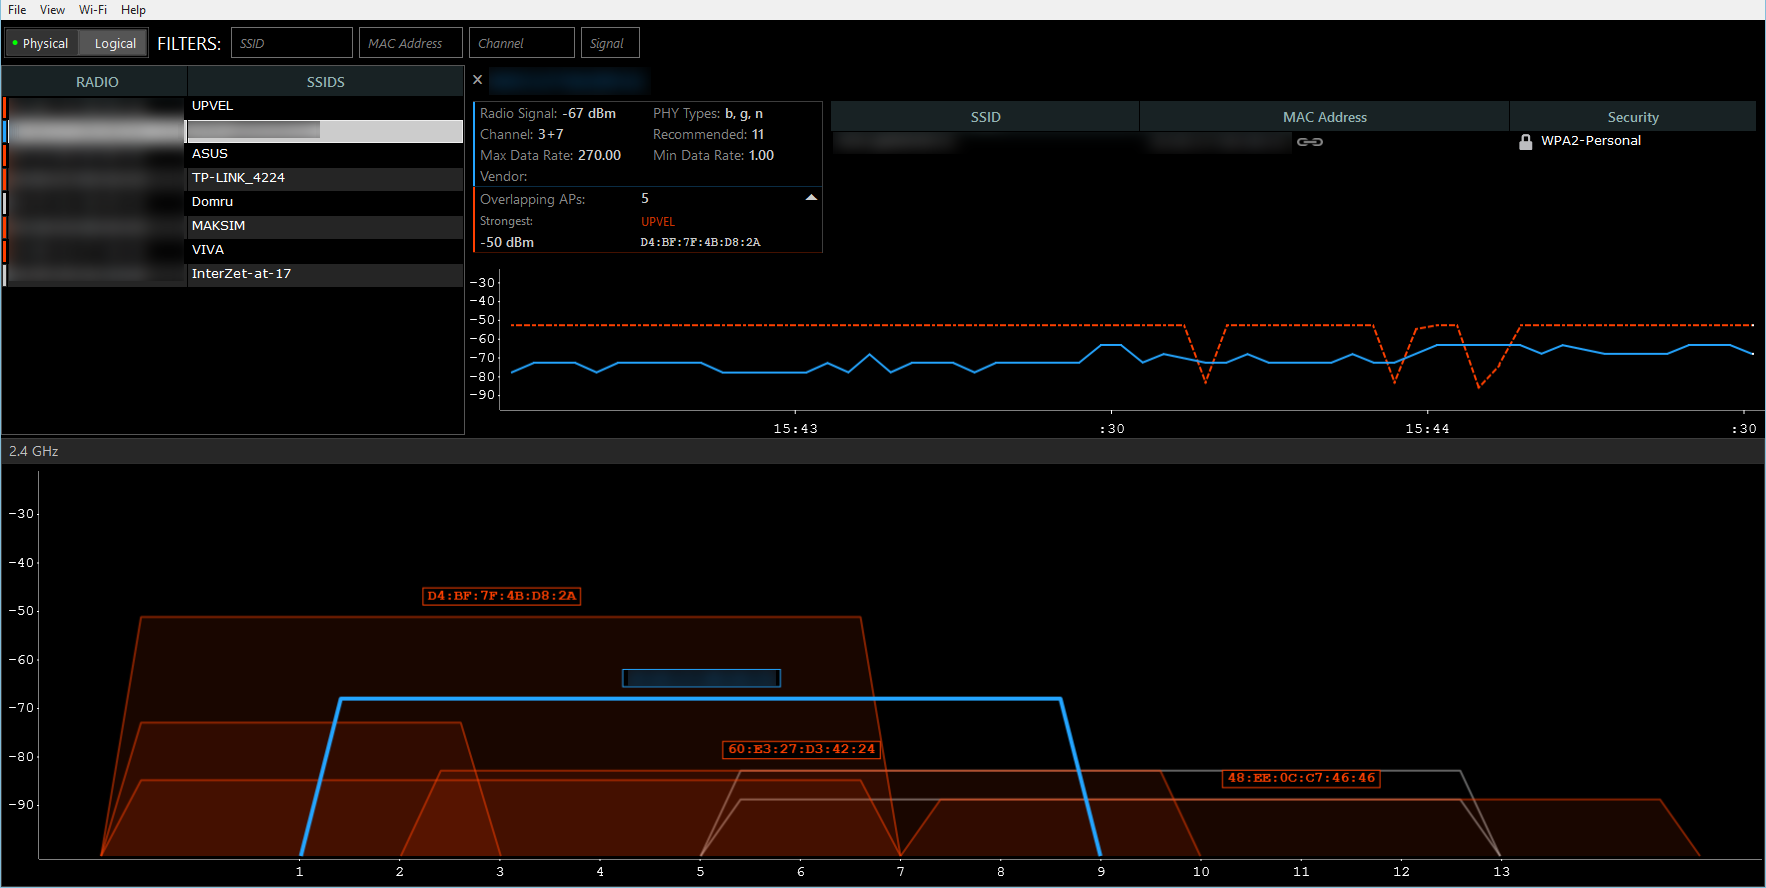Switch to Physical view mode

click(41, 43)
